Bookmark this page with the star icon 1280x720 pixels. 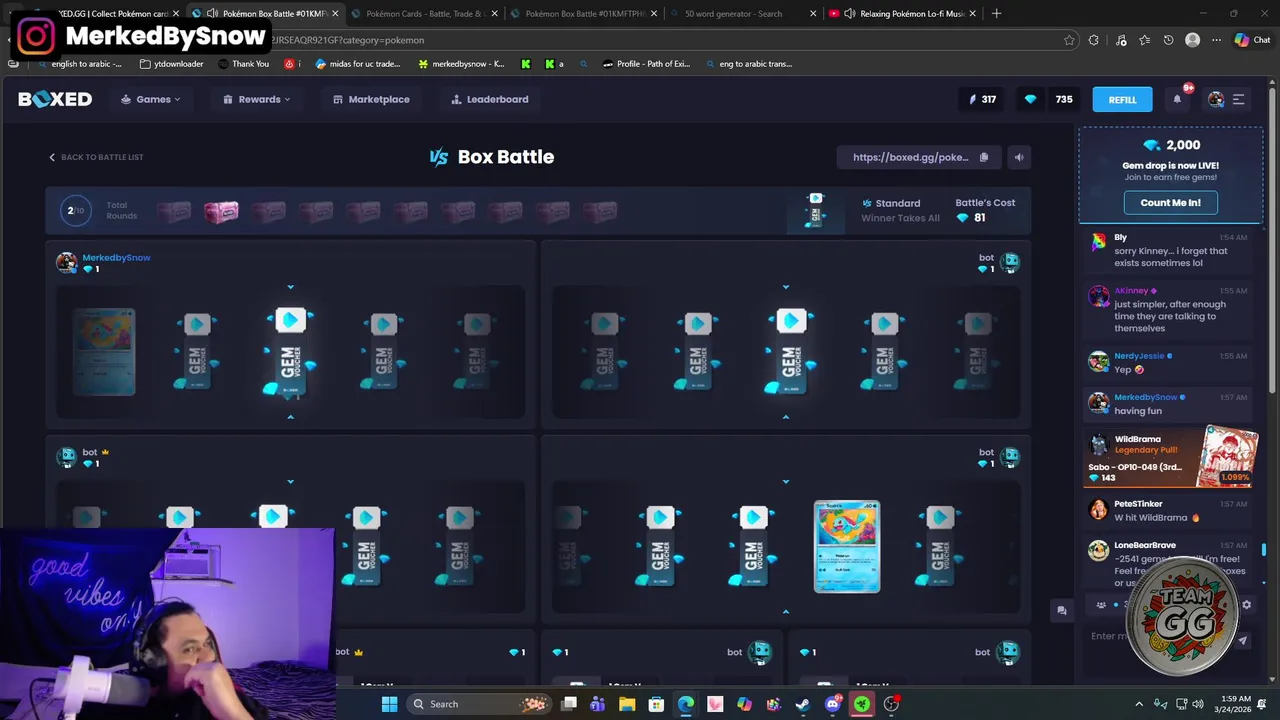click(1069, 40)
